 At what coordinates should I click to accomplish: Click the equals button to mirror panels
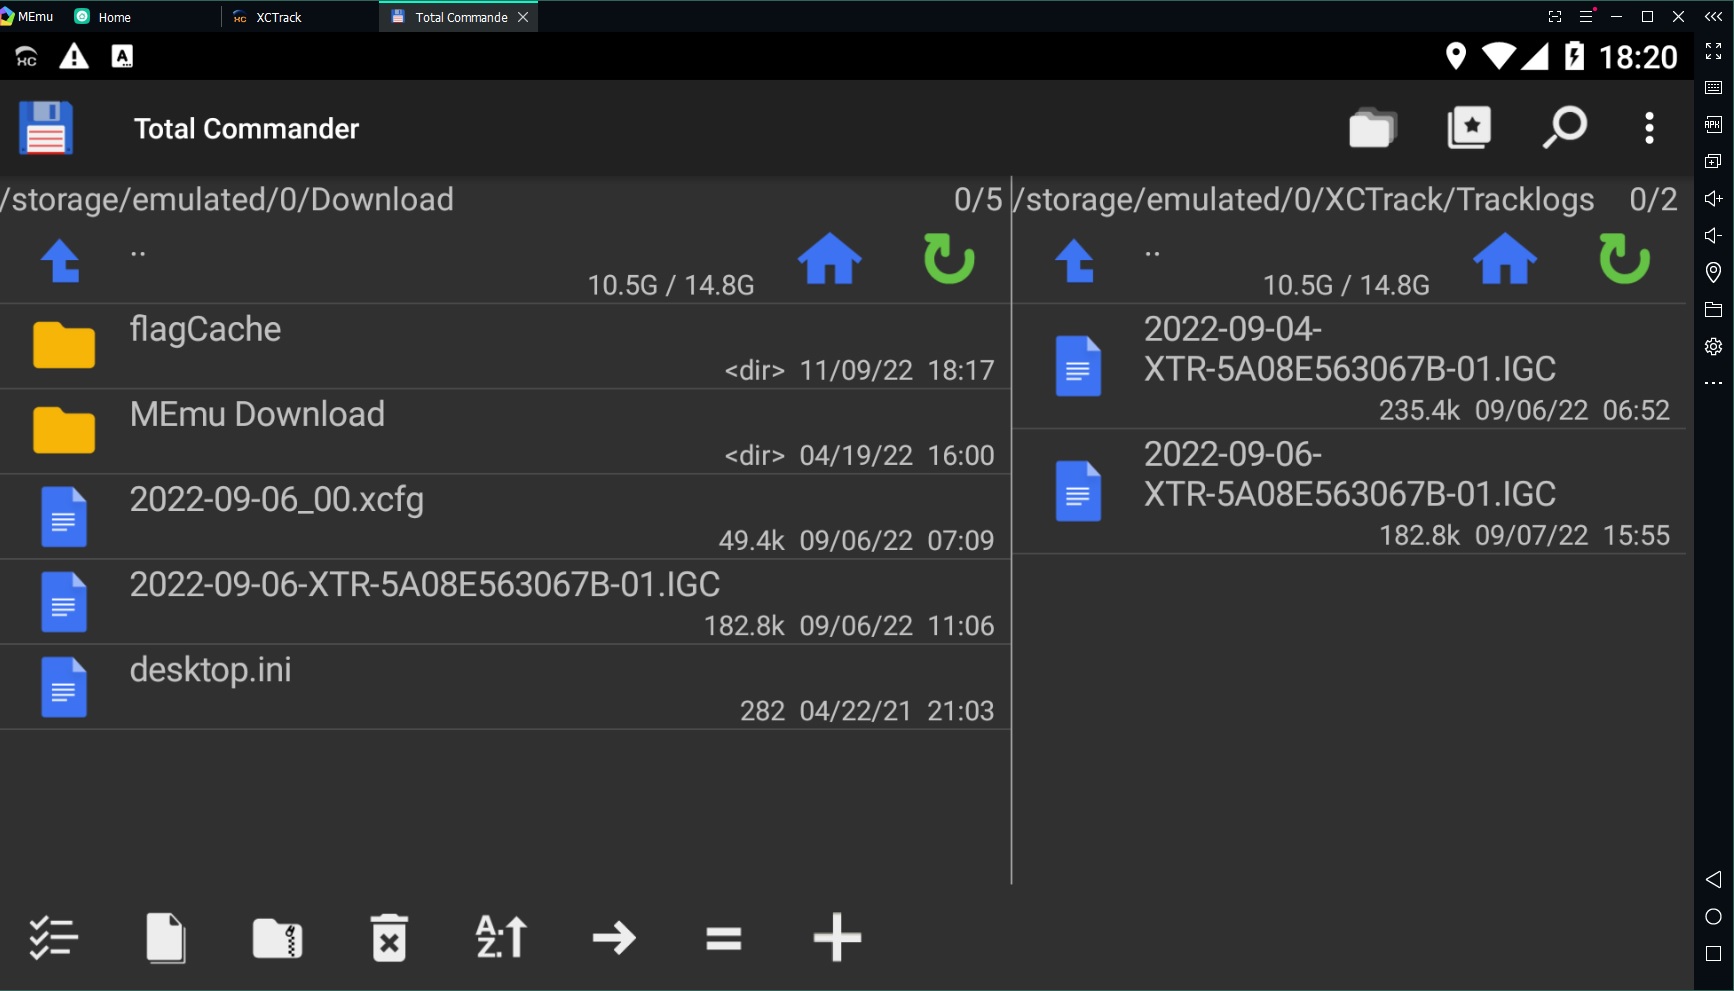click(x=722, y=937)
